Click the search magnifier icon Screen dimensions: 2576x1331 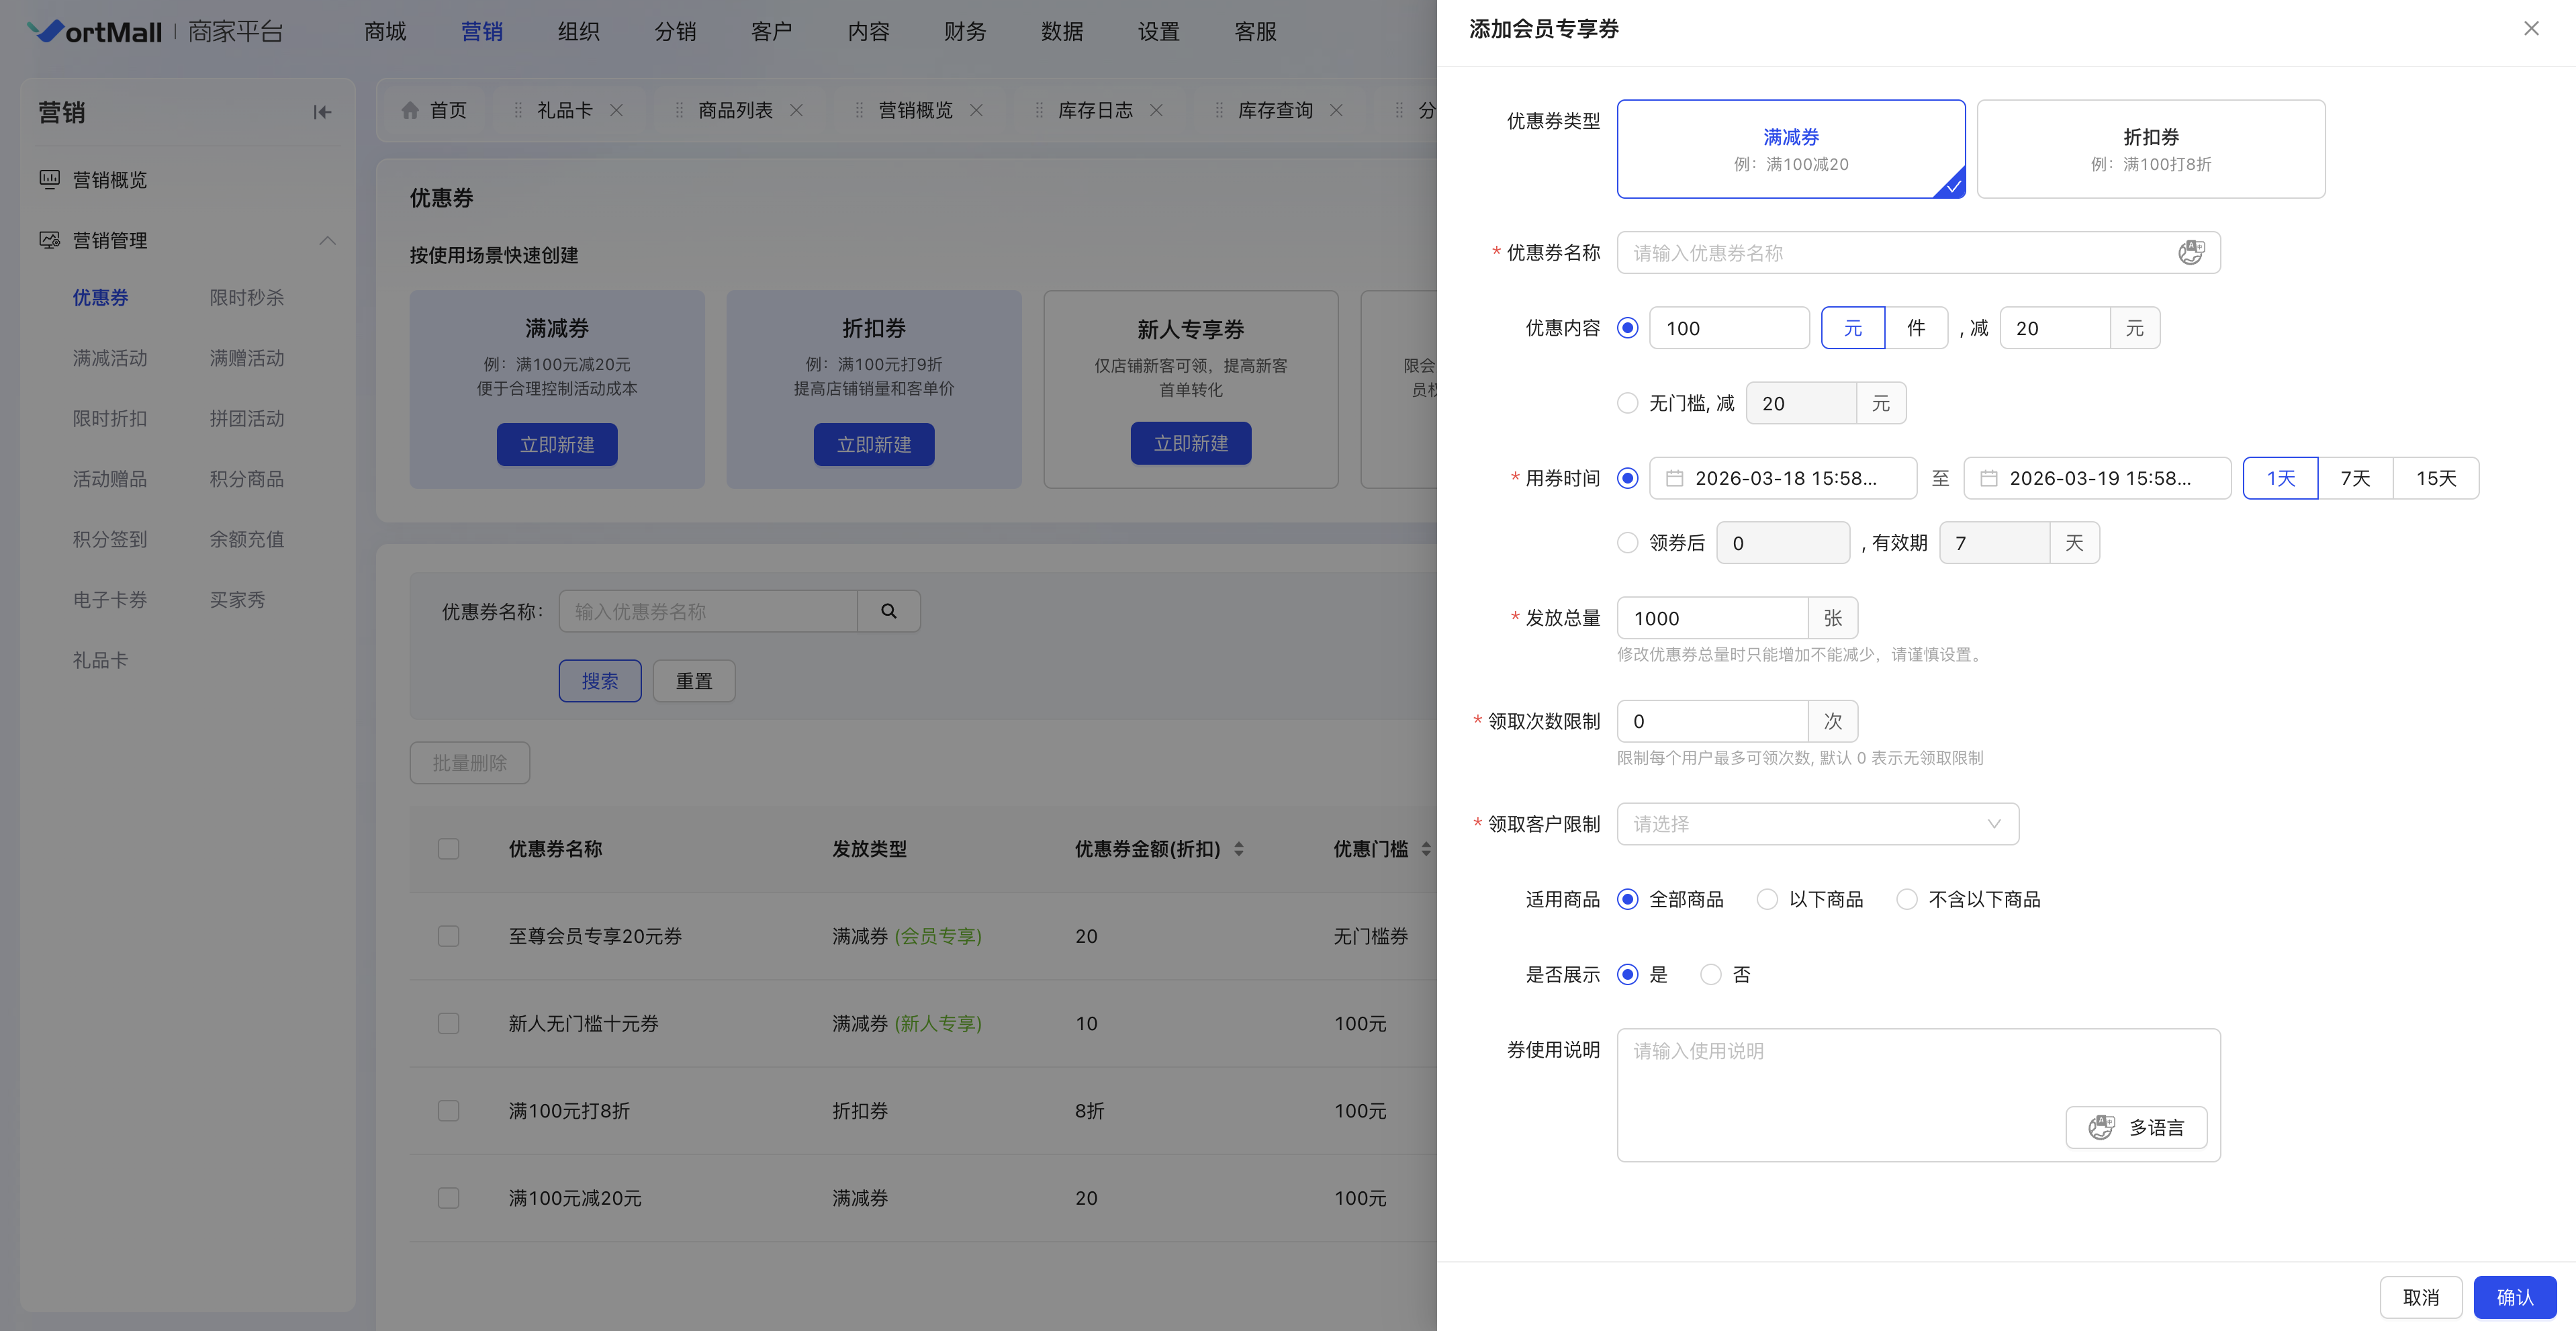pyautogui.click(x=888, y=611)
